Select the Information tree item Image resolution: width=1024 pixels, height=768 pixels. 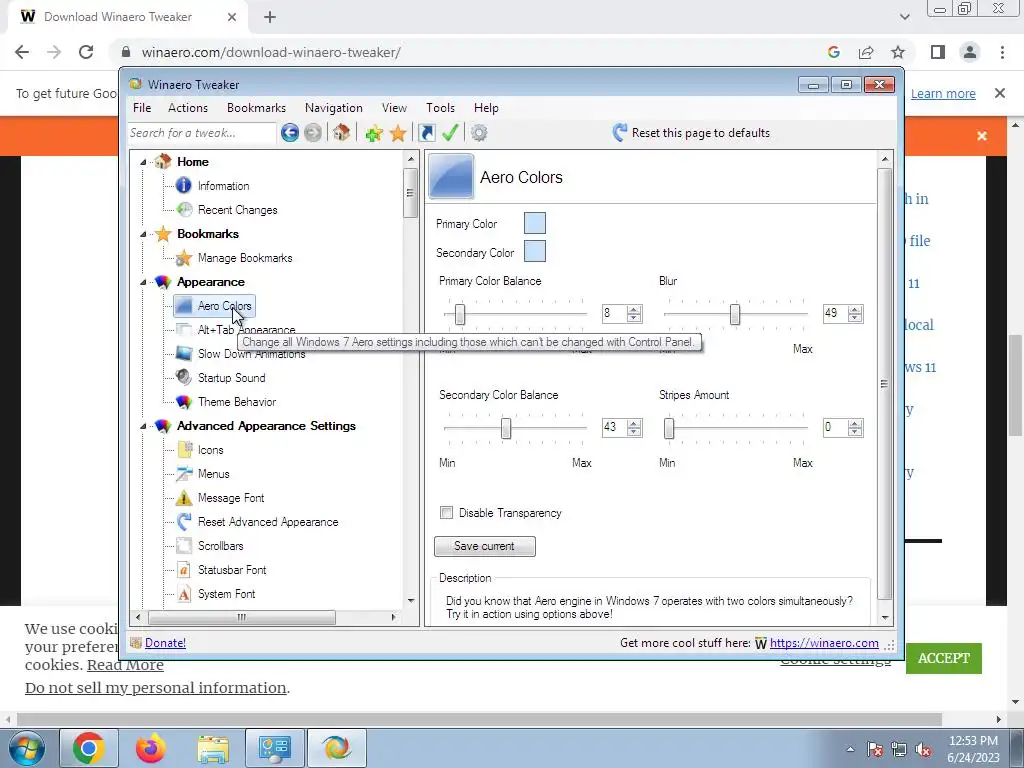coord(223,186)
